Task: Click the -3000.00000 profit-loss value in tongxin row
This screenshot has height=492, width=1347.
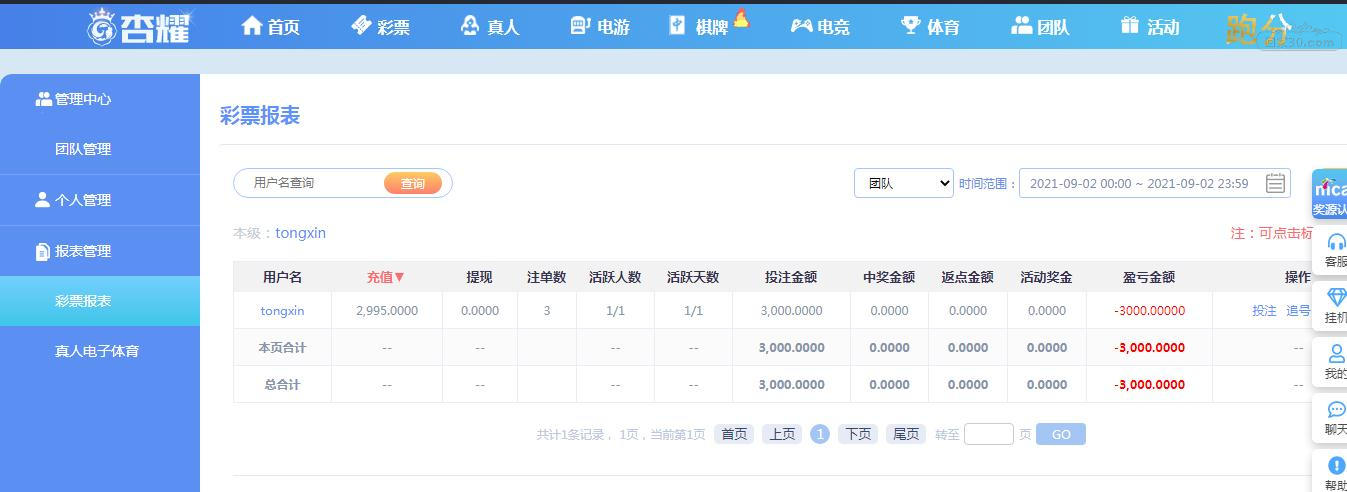Action: point(1149,311)
